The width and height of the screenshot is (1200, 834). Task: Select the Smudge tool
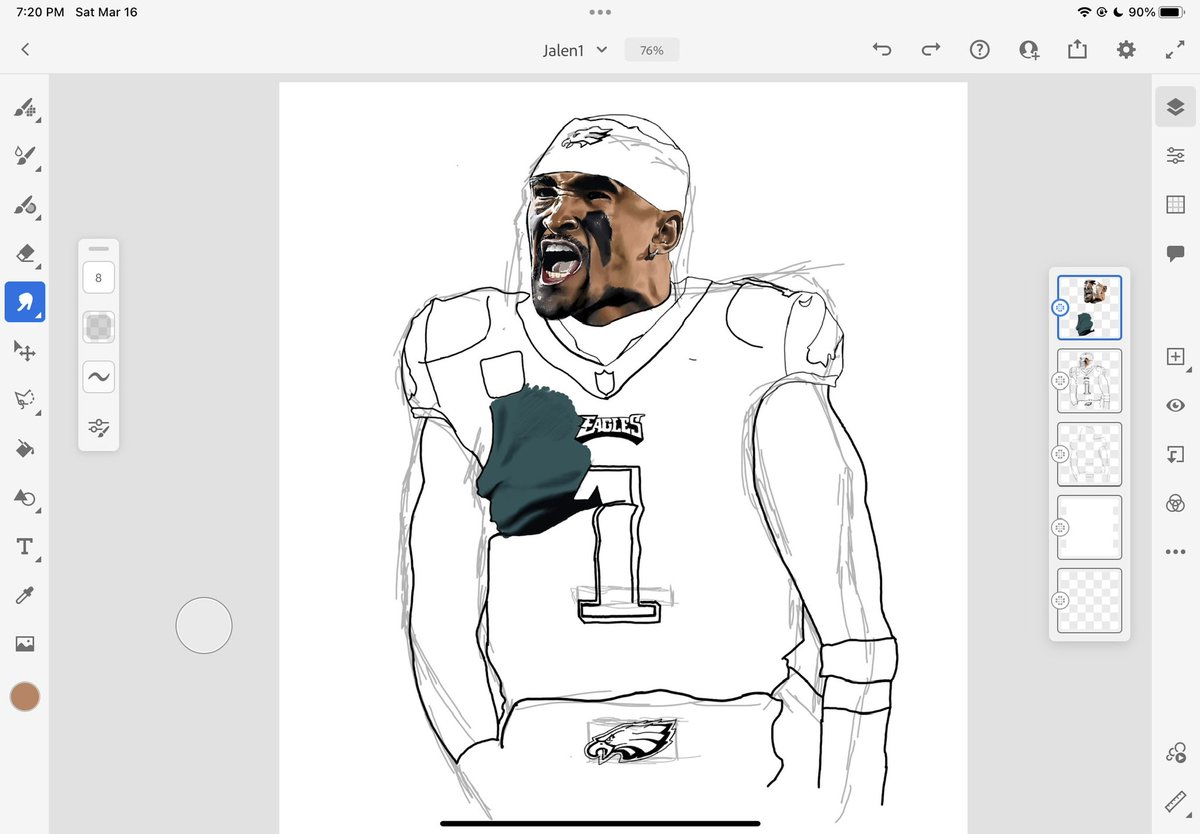tap(25, 301)
